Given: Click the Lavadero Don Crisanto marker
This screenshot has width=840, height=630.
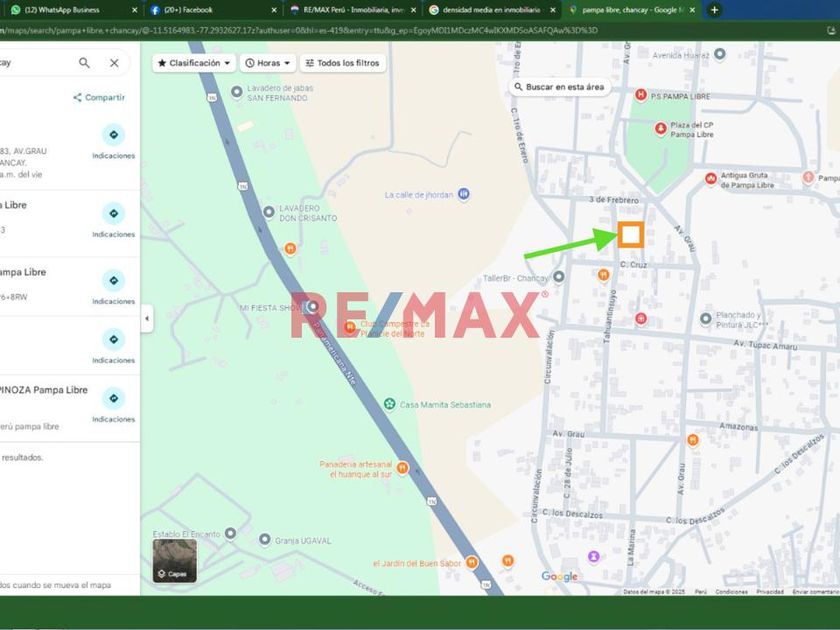Looking at the screenshot, I should 268,212.
